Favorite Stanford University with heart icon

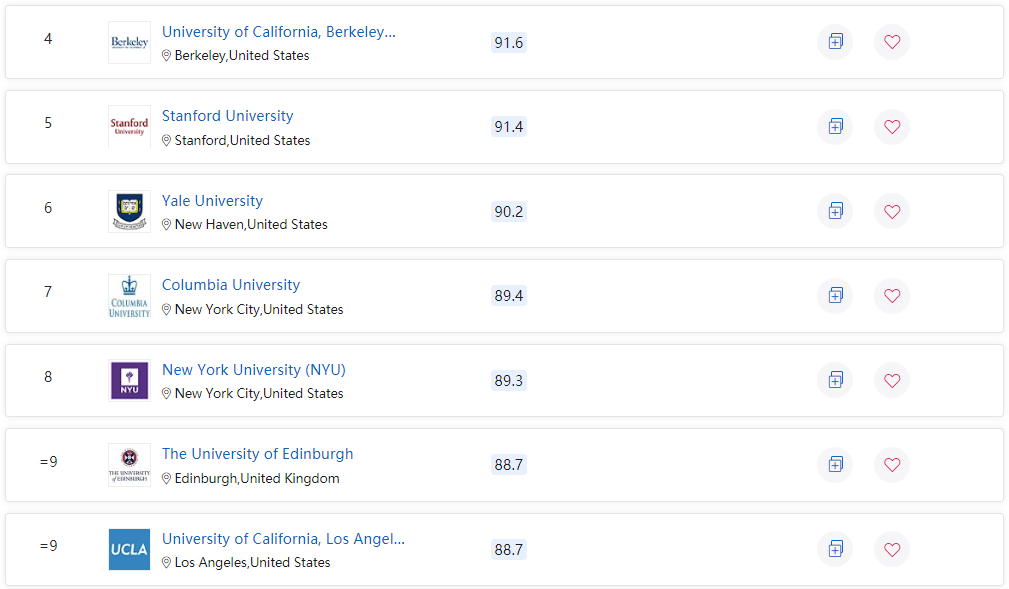[892, 127]
